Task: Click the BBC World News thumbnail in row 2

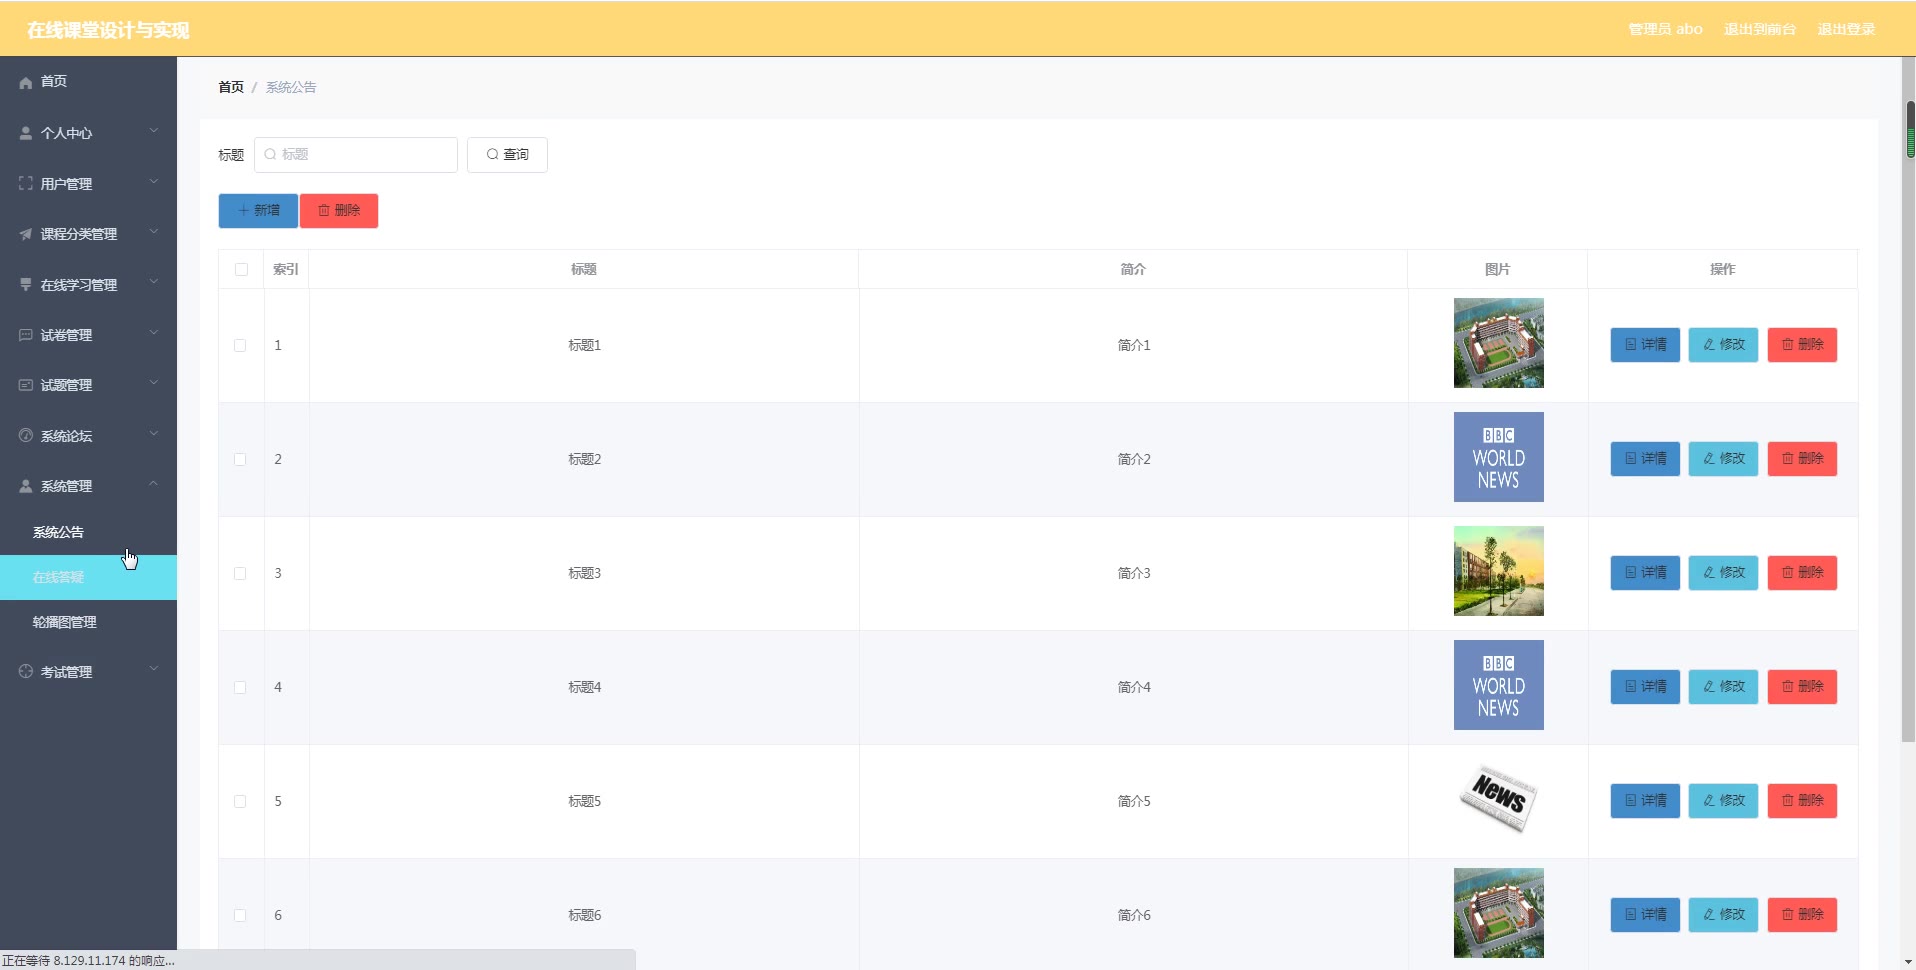Action: (x=1498, y=457)
